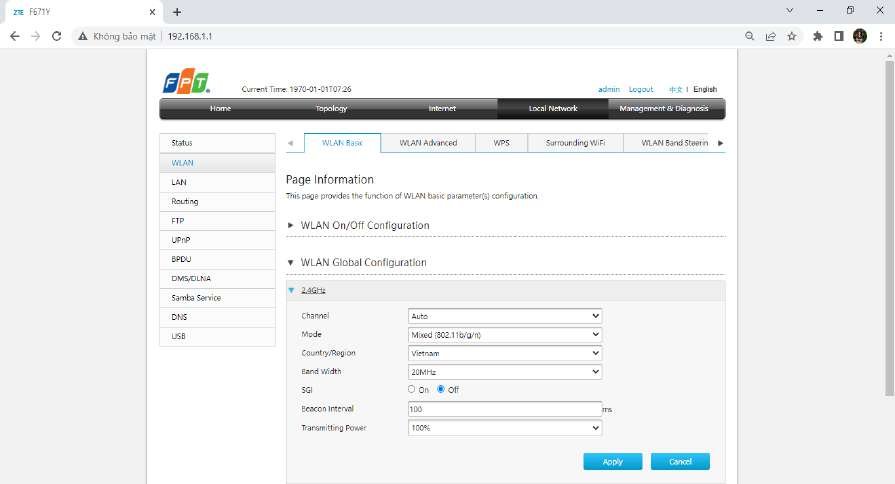Viewport: 895px width, 484px height.
Task: Open FTP in the sidebar
Action: coord(217,221)
